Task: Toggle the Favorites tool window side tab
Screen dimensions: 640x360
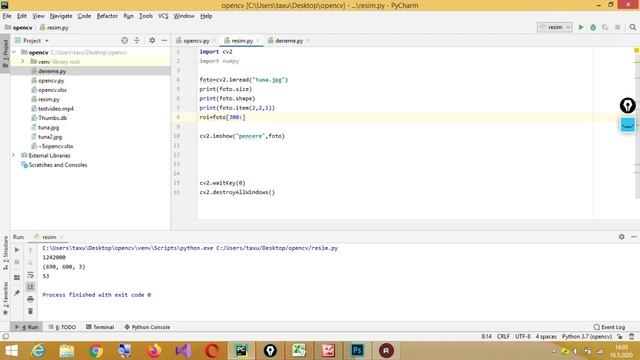Action: click(5, 299)
